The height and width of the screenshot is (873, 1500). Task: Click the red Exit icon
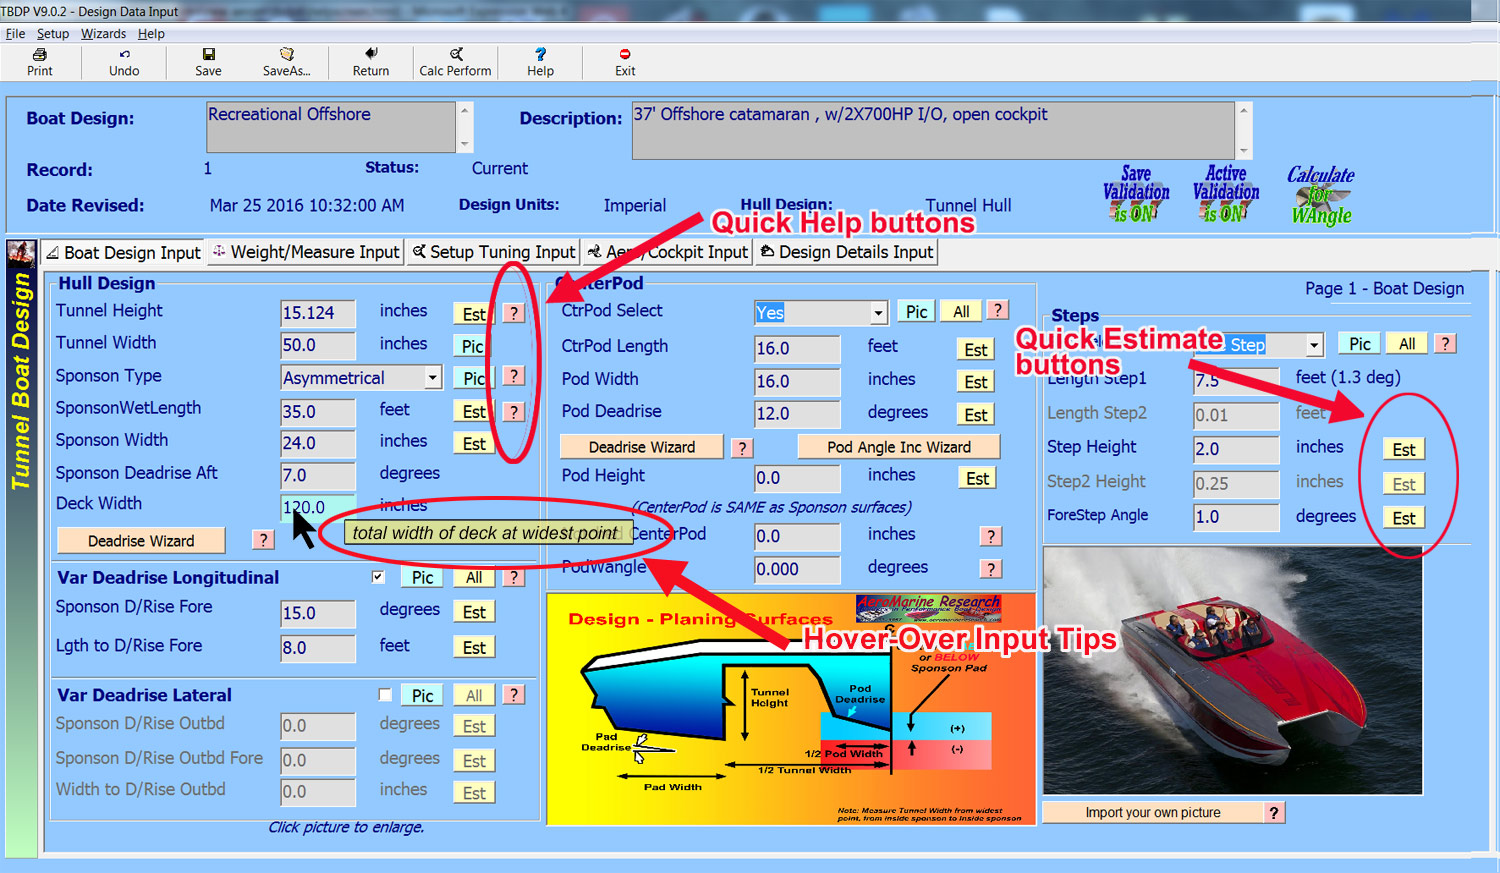pos(625,55)
